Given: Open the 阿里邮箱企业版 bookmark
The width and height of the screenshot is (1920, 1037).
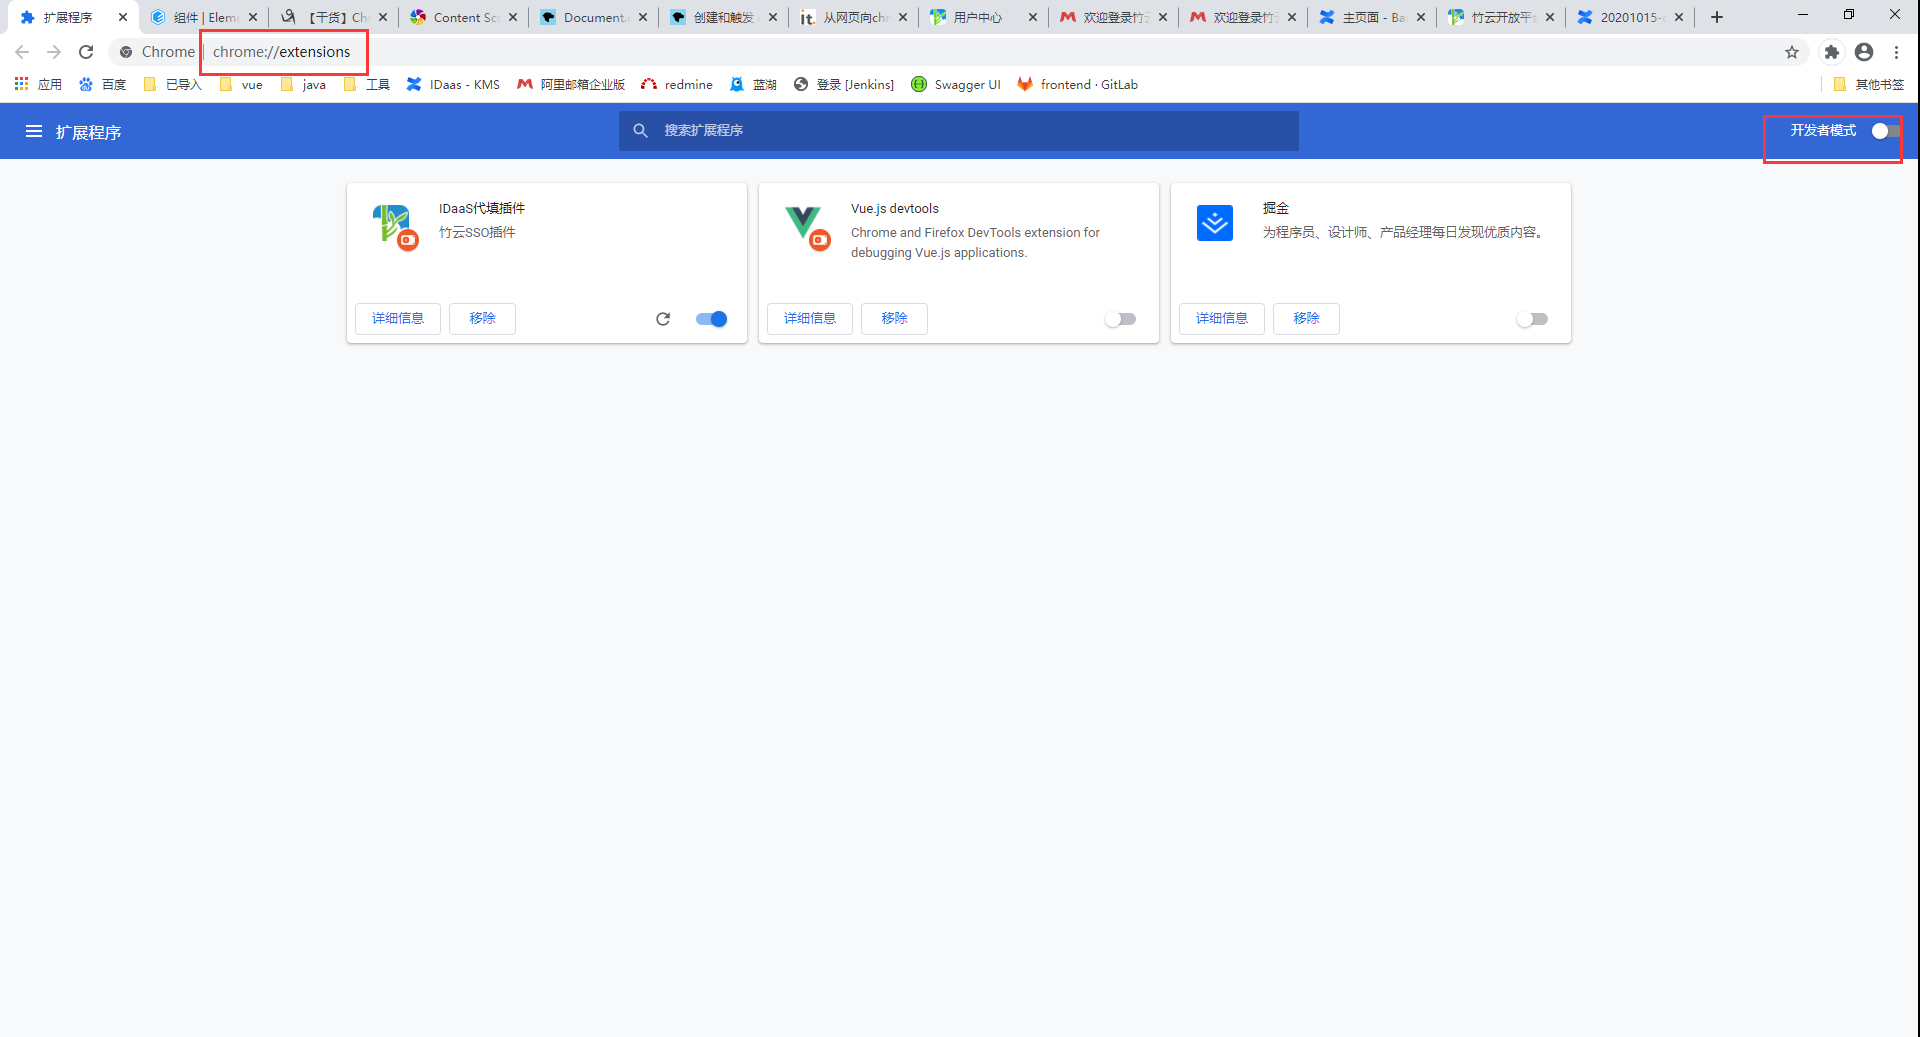Looking at the screenshot, I should coord(571,85).
